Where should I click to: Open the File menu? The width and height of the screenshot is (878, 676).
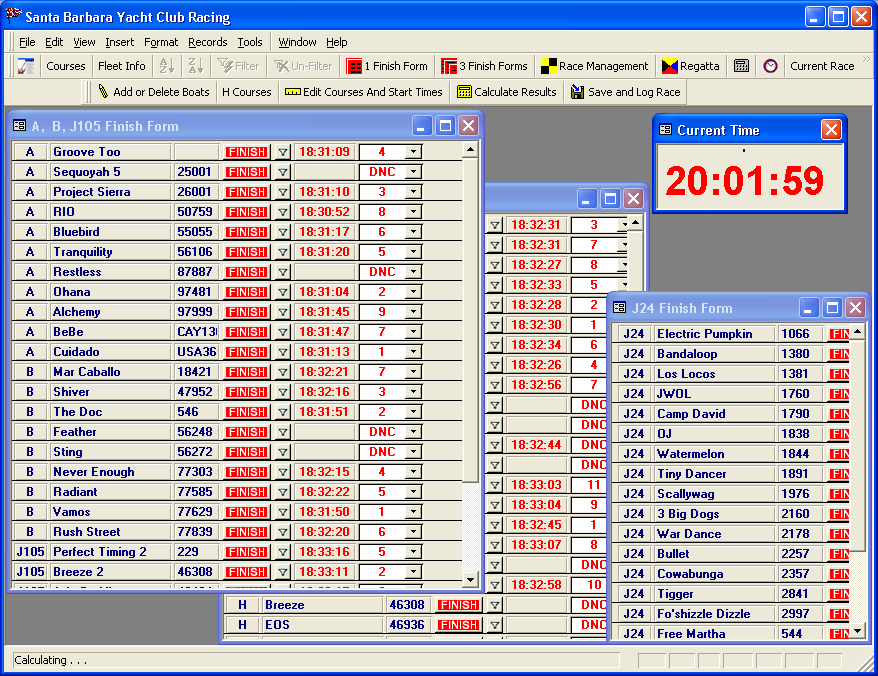(27, 42)
